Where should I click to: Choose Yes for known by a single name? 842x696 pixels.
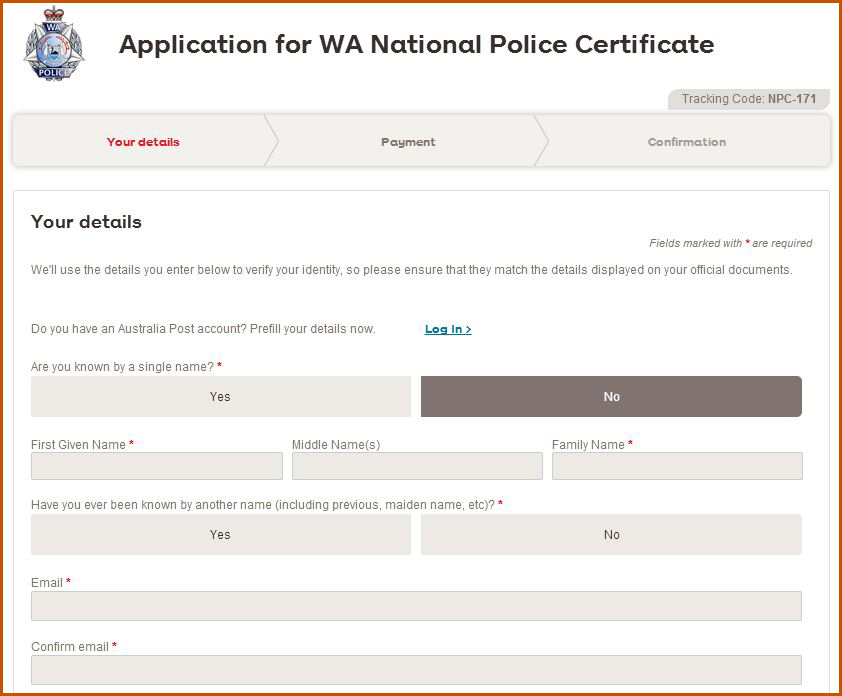(x=221, y=396)
